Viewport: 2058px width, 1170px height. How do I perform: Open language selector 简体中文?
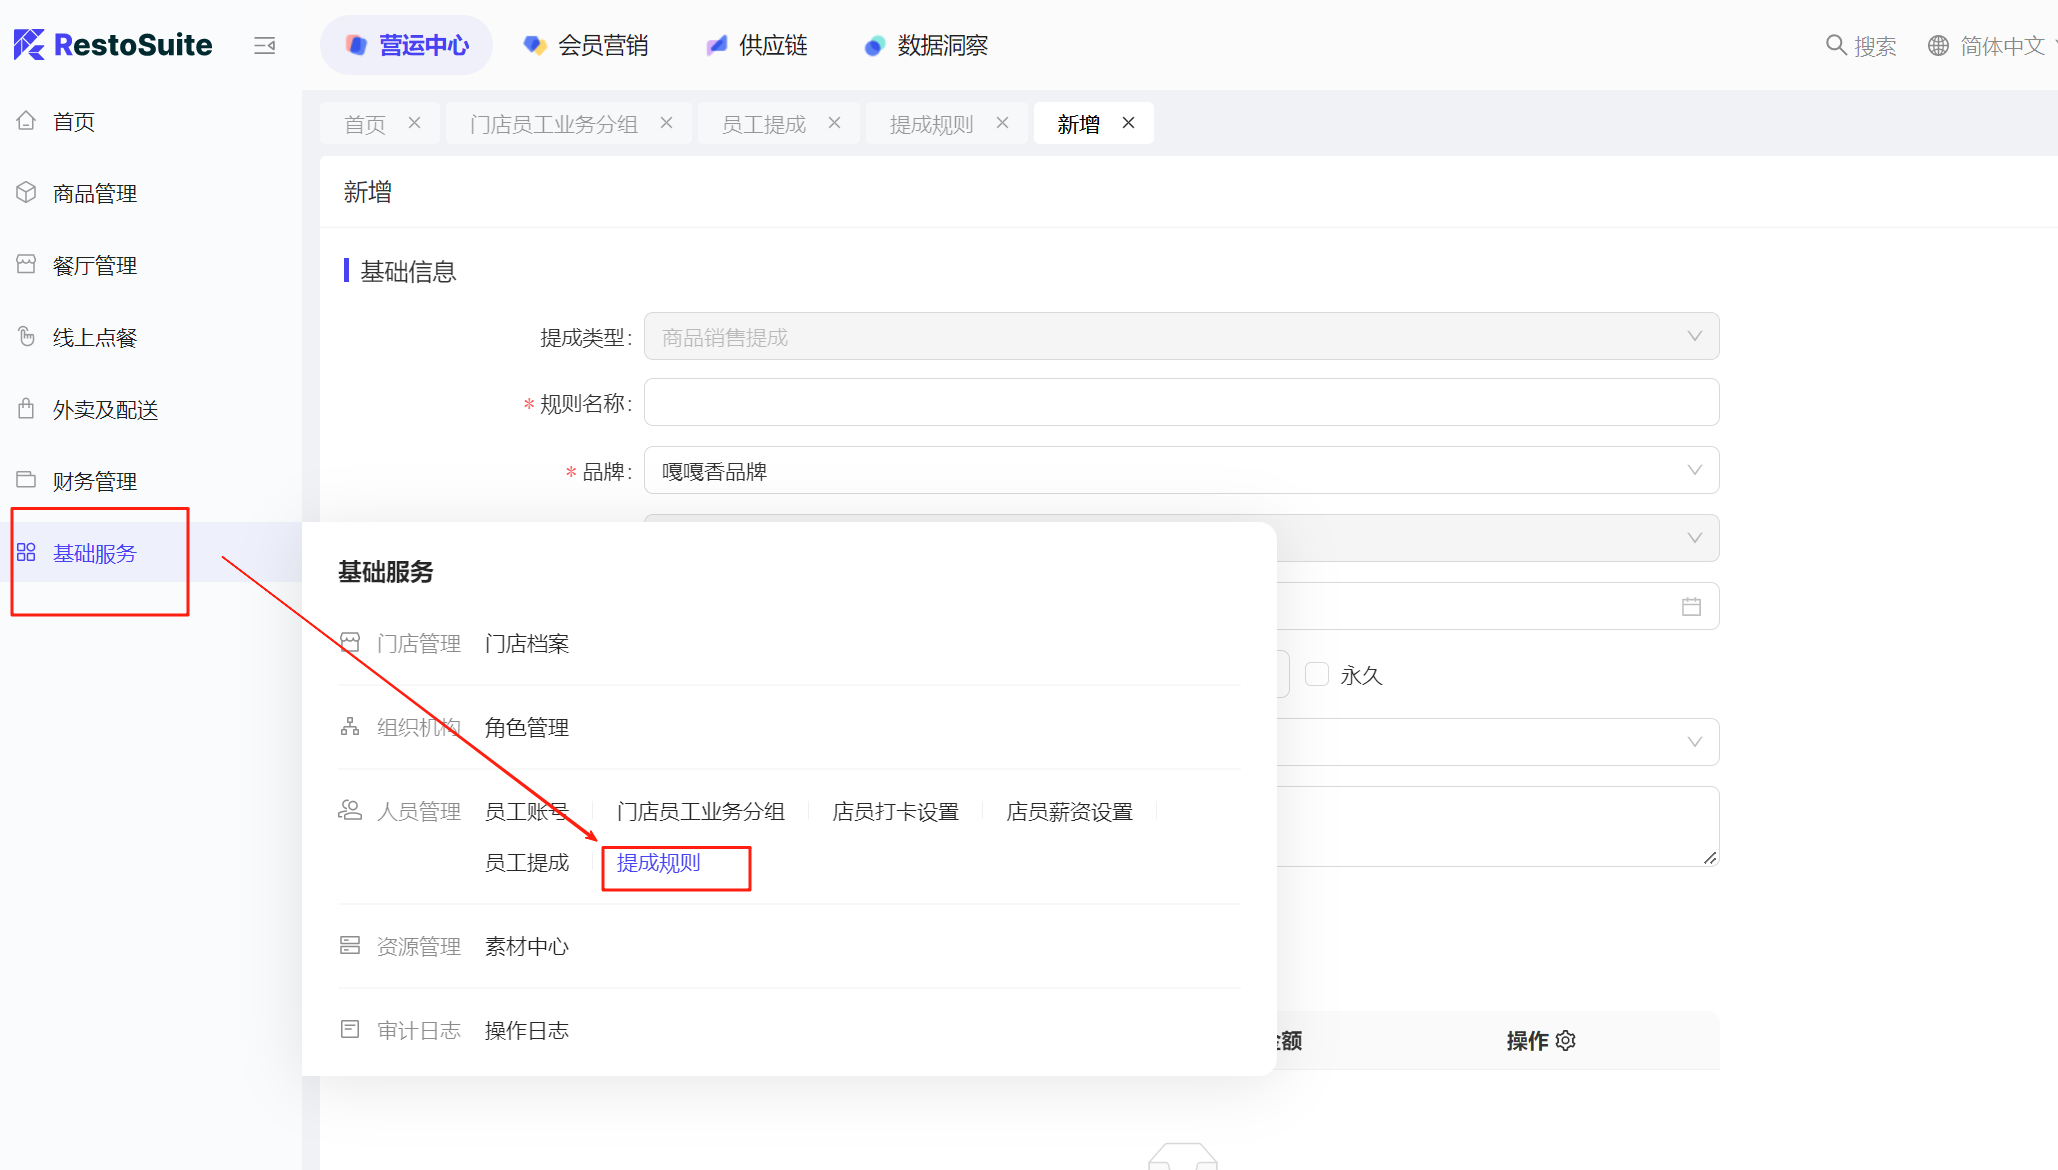click(1987, 46)
